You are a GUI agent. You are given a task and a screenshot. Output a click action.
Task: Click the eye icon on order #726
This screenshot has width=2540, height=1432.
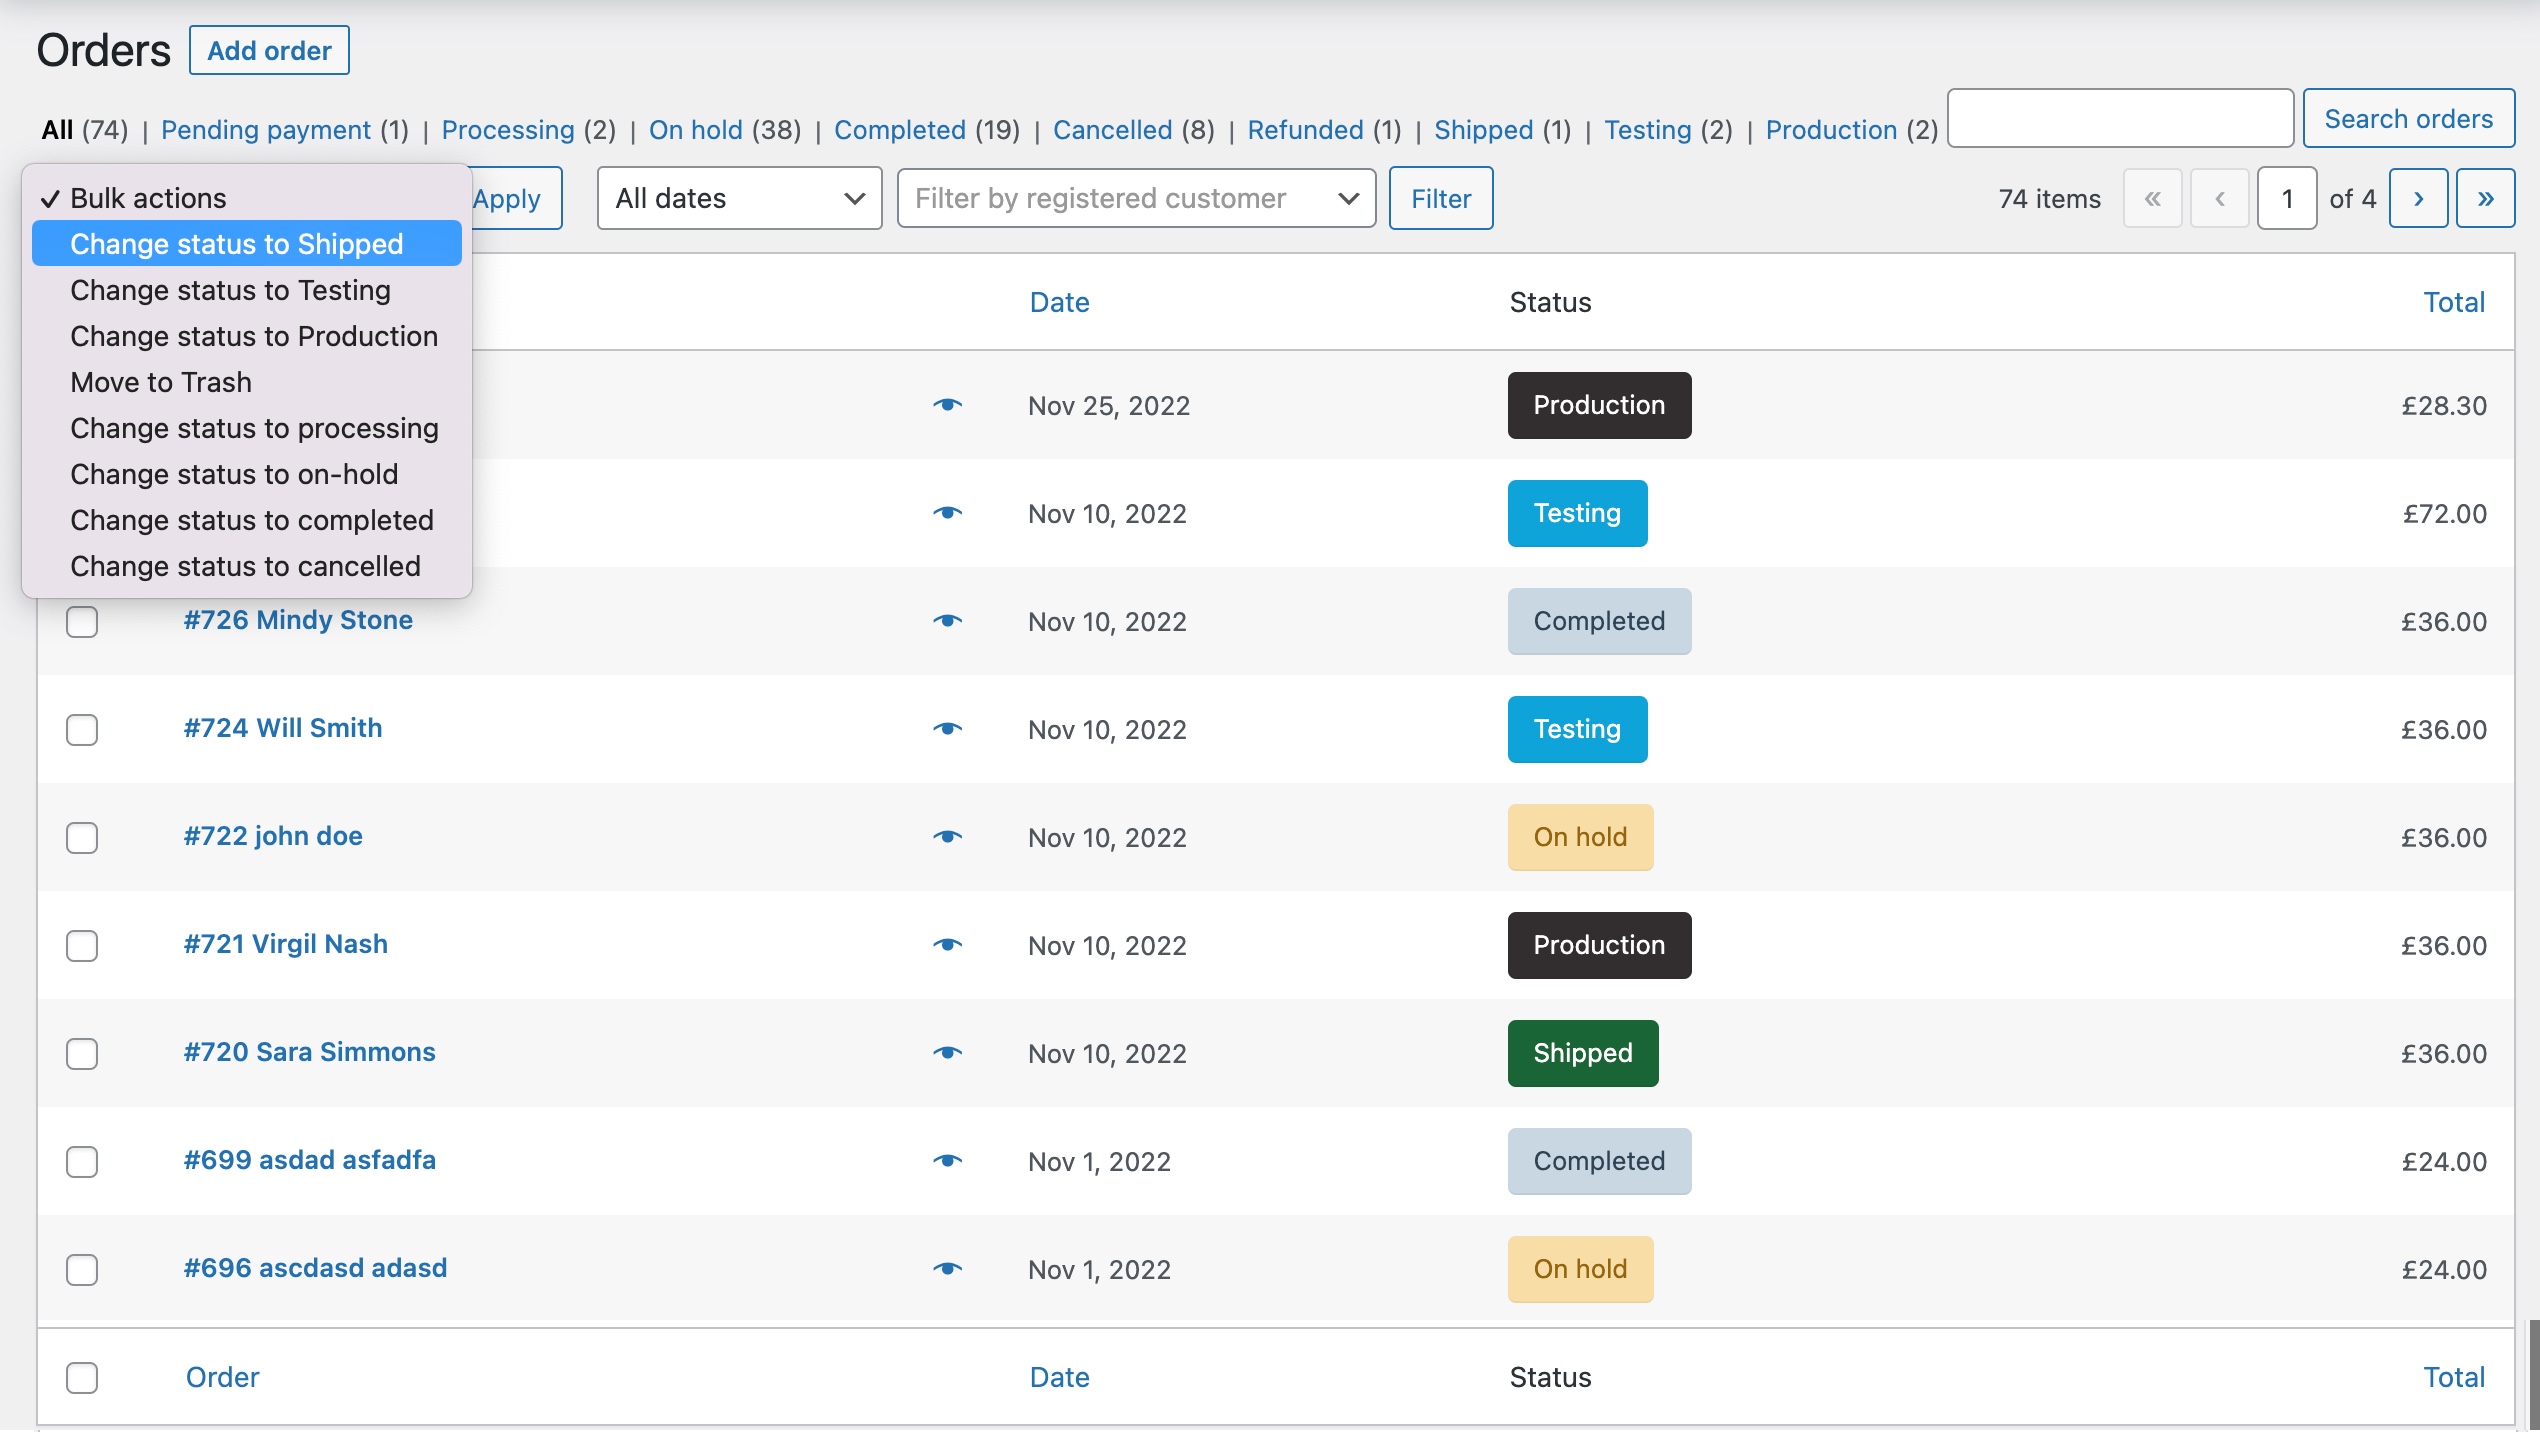coord(949,619)
